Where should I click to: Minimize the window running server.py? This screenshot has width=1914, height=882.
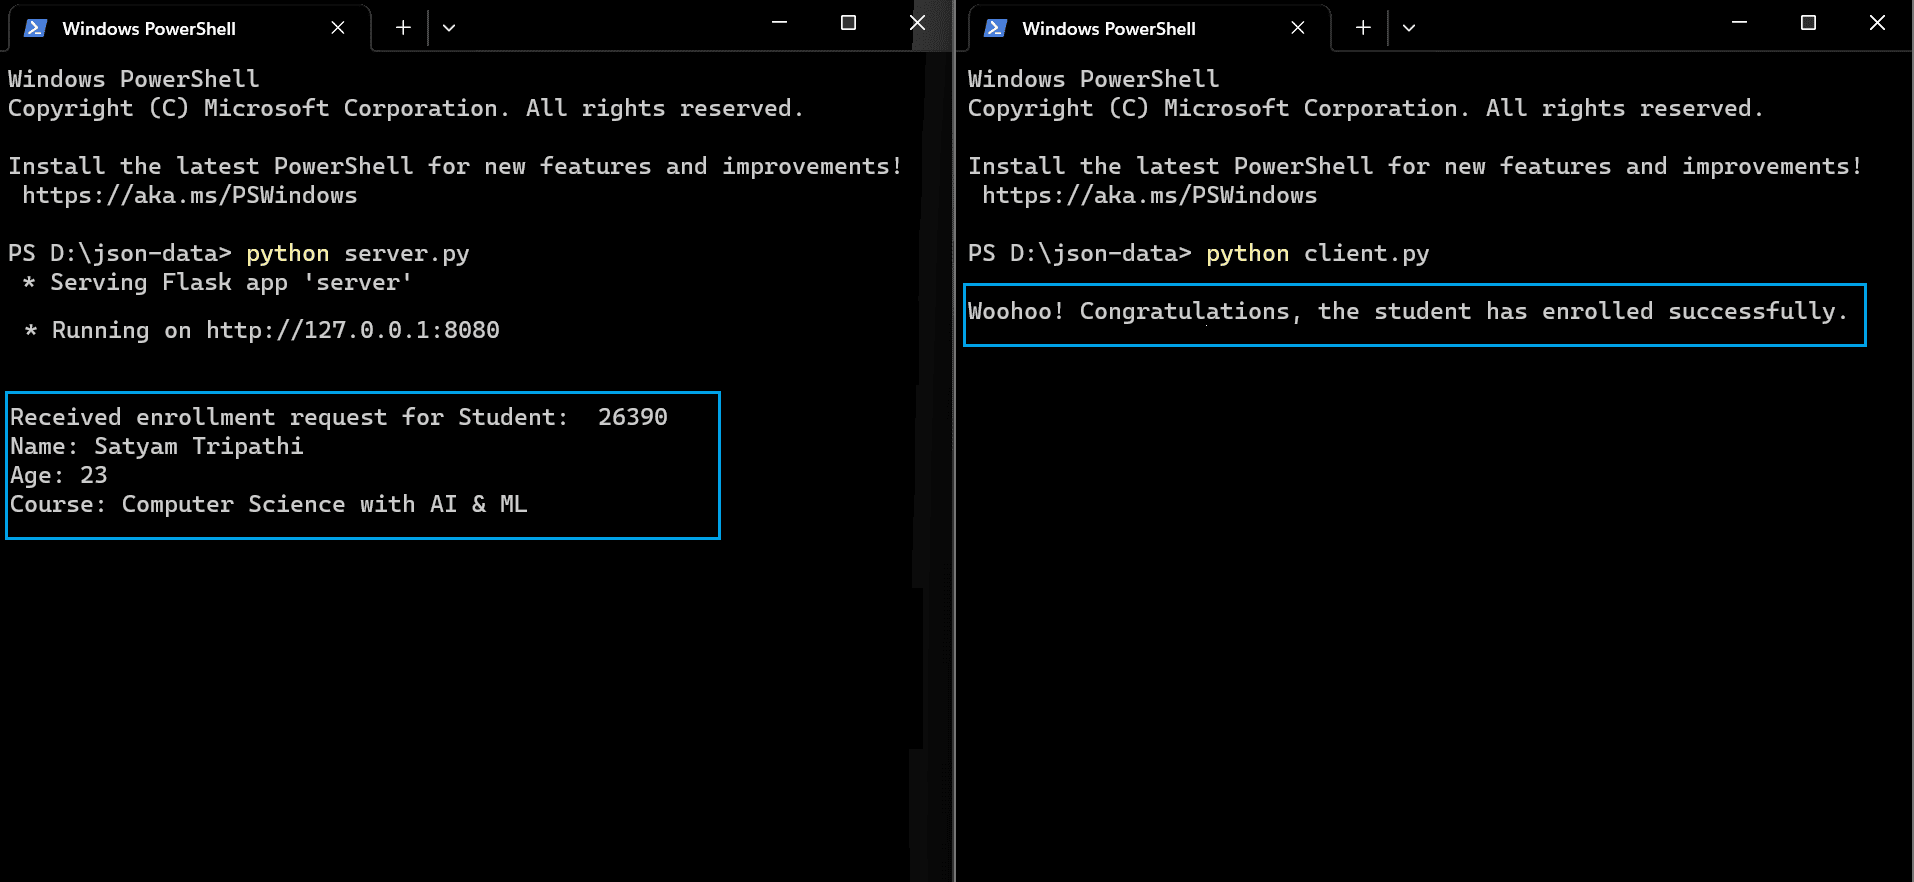coord(780,23)
